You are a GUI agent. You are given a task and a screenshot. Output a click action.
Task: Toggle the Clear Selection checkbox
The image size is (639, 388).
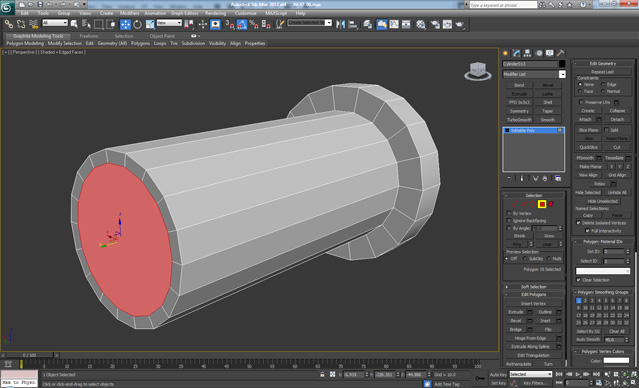(578, 280)
